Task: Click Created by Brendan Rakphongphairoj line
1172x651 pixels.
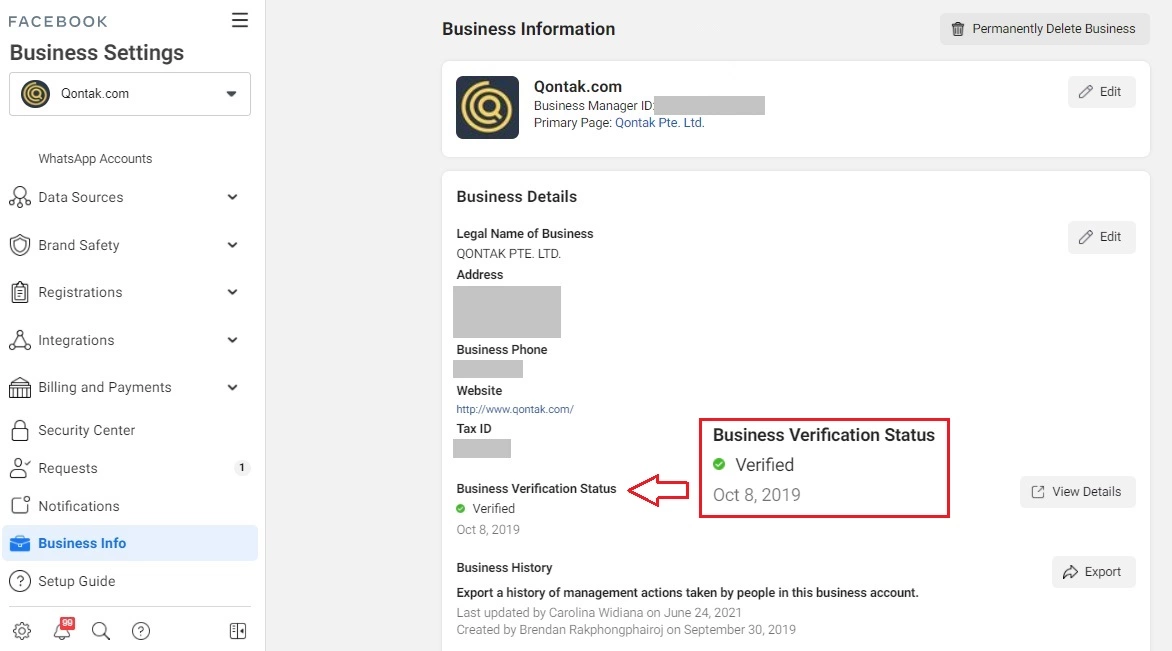Action: [626, 629]
